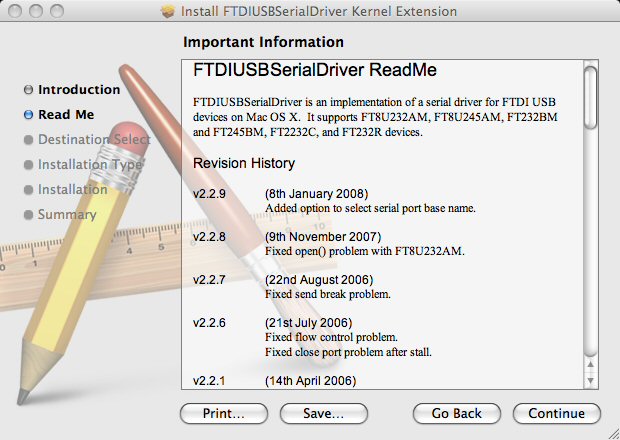620x440 pixels.
Task: Click 'Fixed flow control problem.' line
Action: 331,338
